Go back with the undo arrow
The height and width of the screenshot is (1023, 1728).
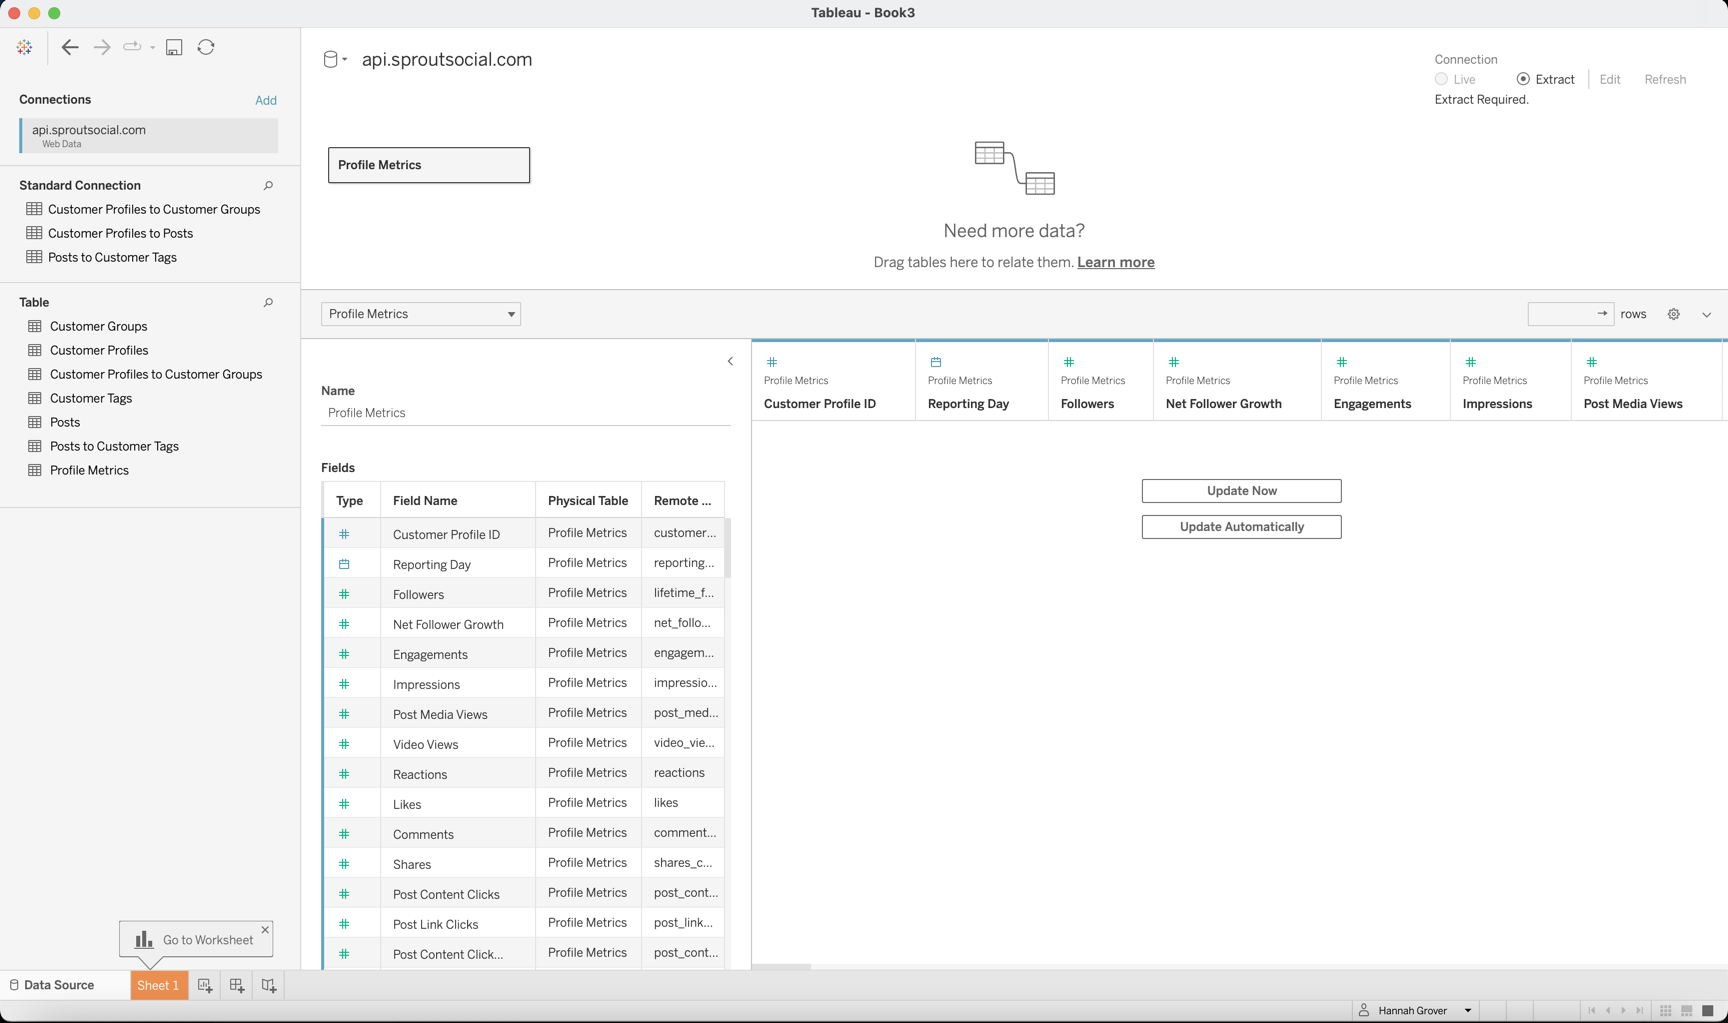[70, 47]
